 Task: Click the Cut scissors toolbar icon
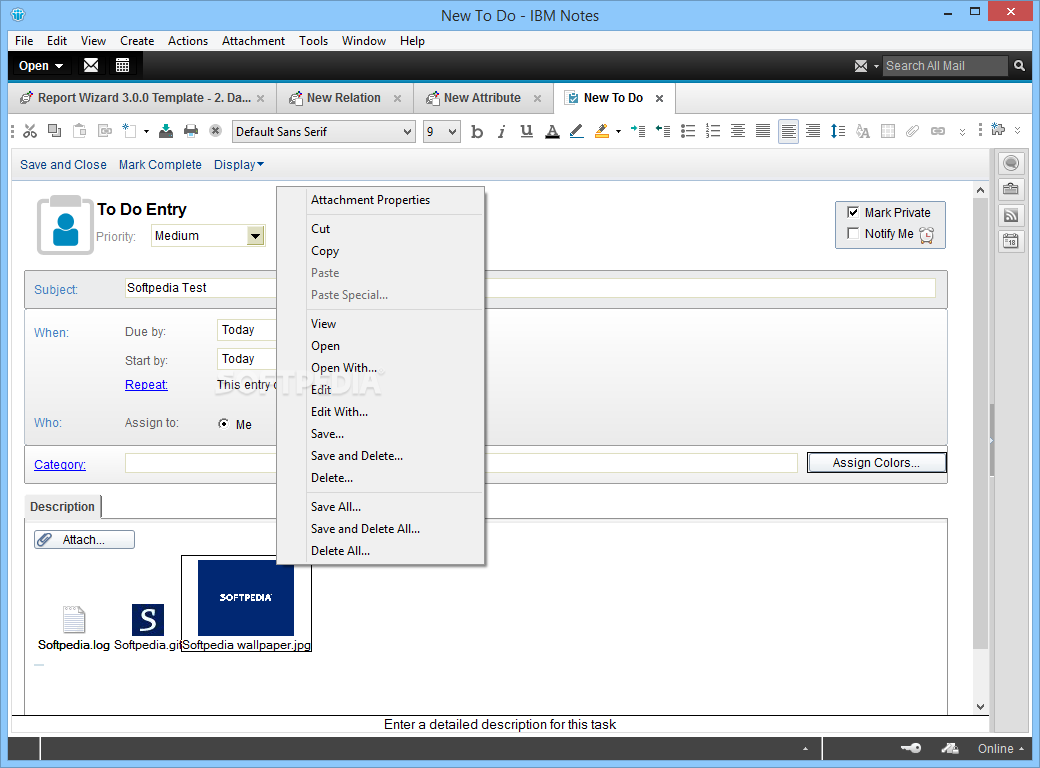(30, 131)
